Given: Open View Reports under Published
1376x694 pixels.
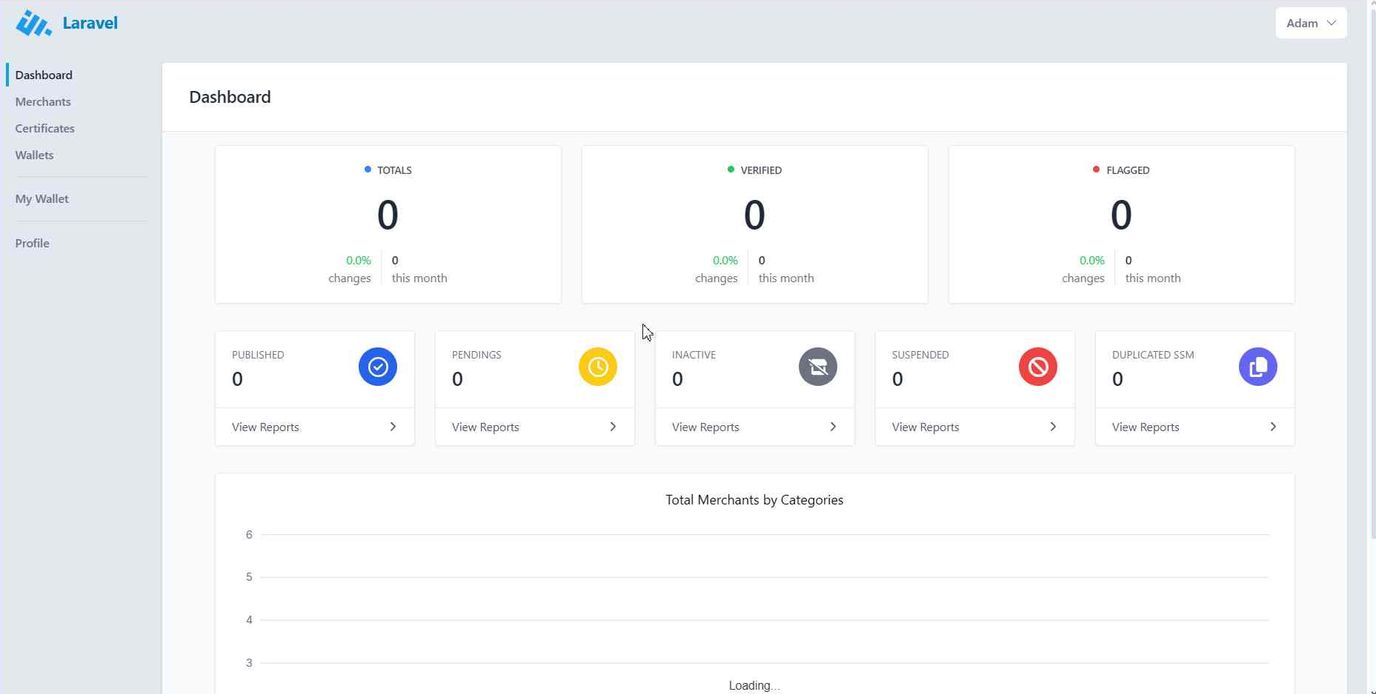Looking at the screenshot, I should [265, 427].
